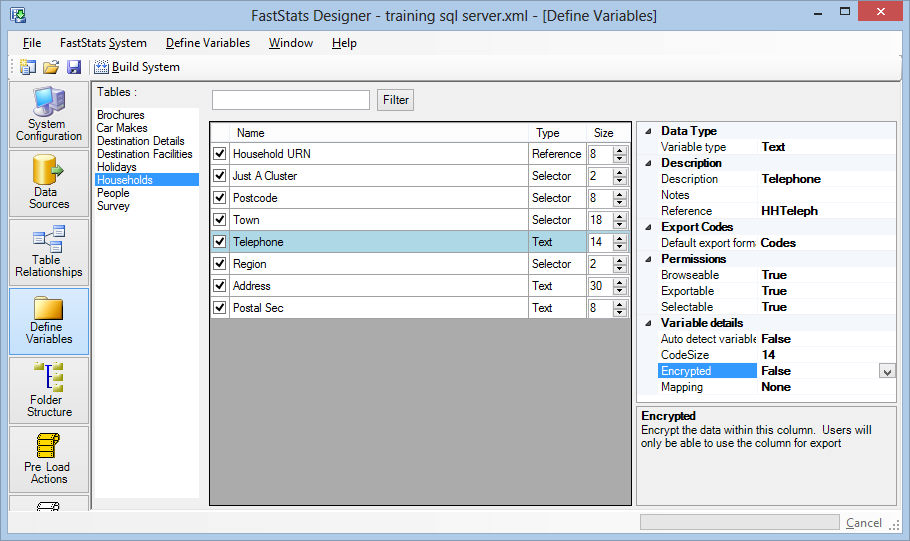Click the Cancel link in status bar
Screen dimensions: 910x541
tap(864, 523)
